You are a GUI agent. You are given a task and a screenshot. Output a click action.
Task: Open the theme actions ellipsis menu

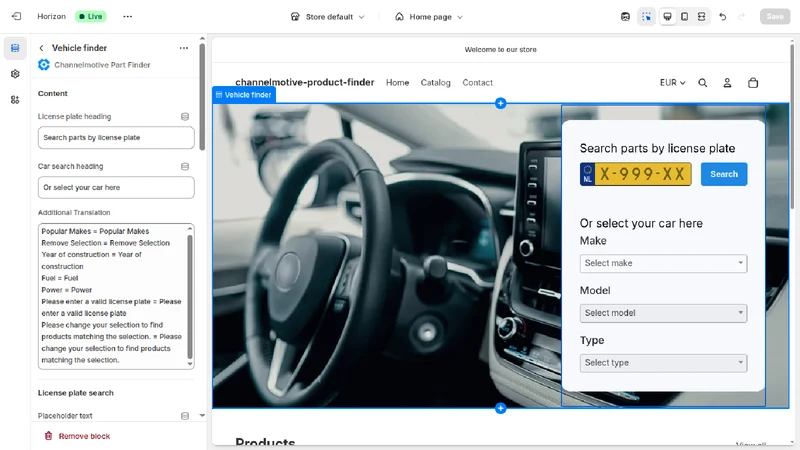point(128,16)
